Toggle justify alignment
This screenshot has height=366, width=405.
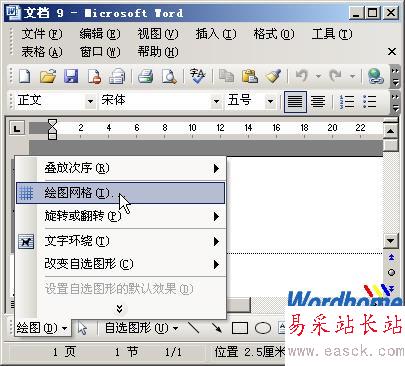pyautogui.click(x=295, y=101)
